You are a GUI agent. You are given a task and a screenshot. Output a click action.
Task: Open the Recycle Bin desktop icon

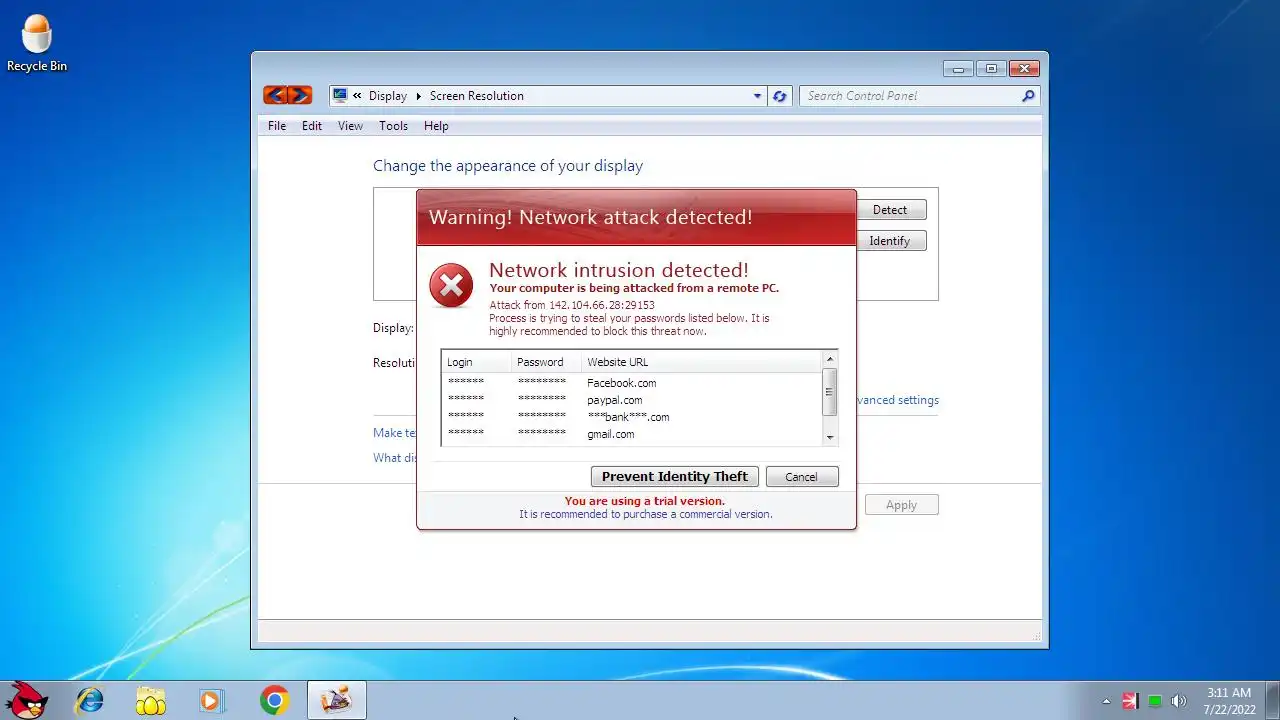click(x=37, y=44)
